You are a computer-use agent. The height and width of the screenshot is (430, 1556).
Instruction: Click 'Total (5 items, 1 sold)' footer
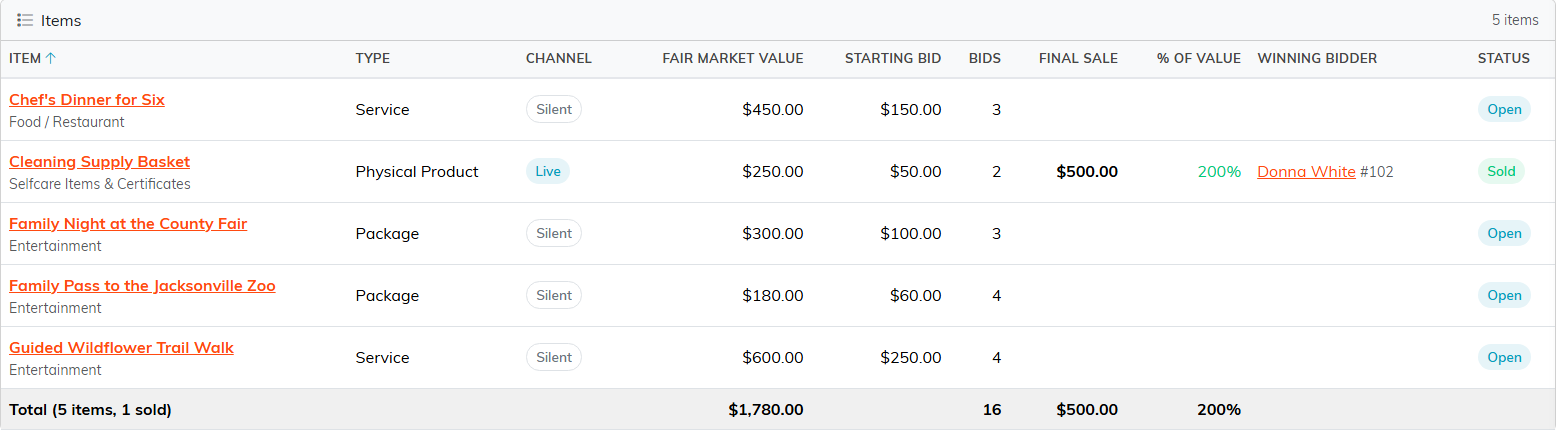pyautogui.click(x=90, y=410)
